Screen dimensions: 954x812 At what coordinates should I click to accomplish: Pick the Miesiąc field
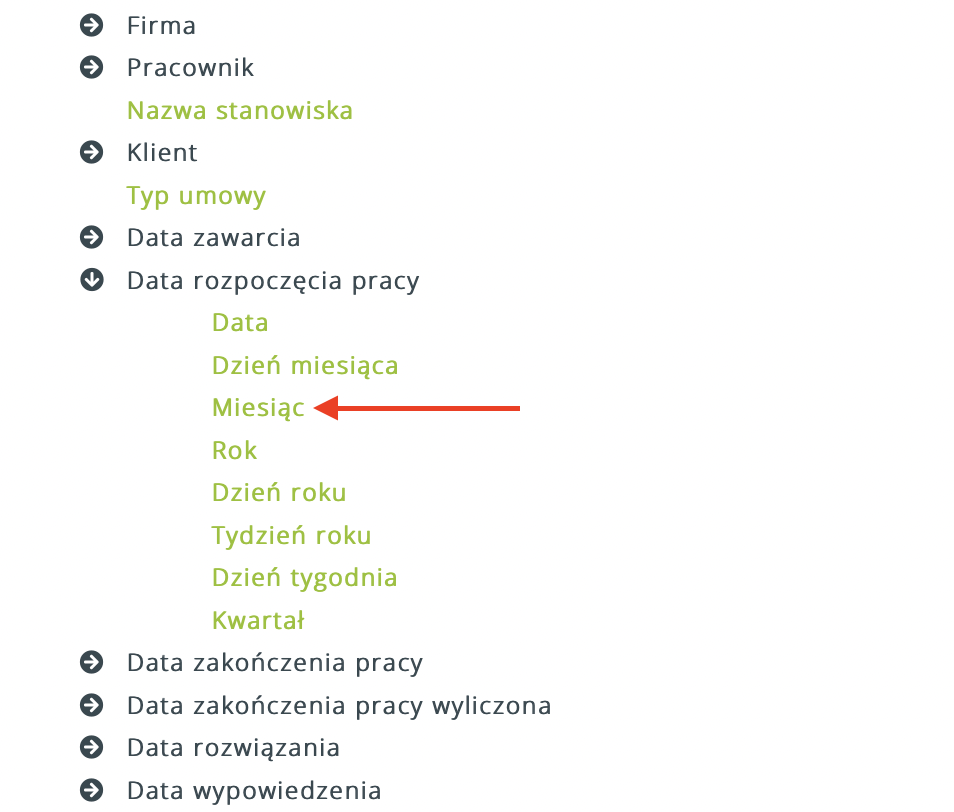coord(258,408)
